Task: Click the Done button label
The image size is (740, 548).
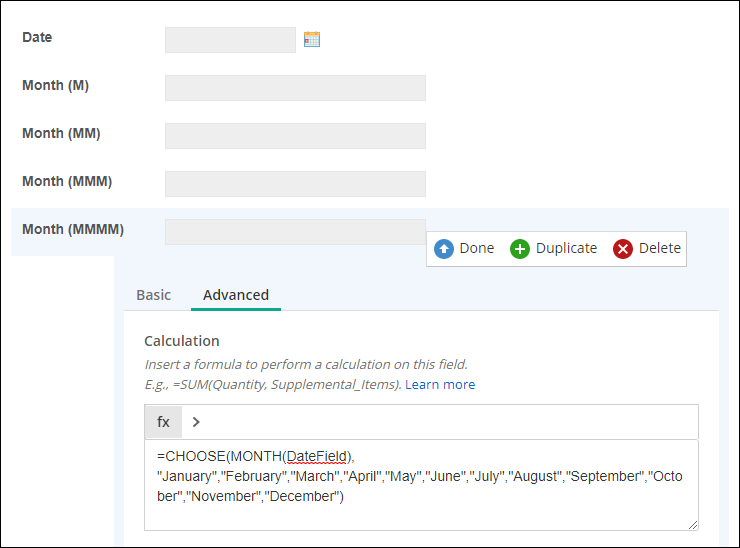Action: click(477, 248)
